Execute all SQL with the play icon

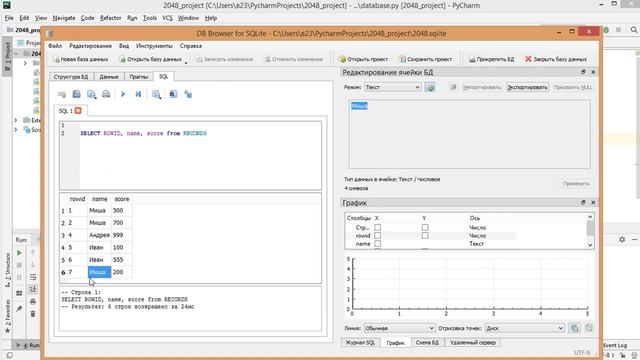pyautogui.click(x=123, y=94)
